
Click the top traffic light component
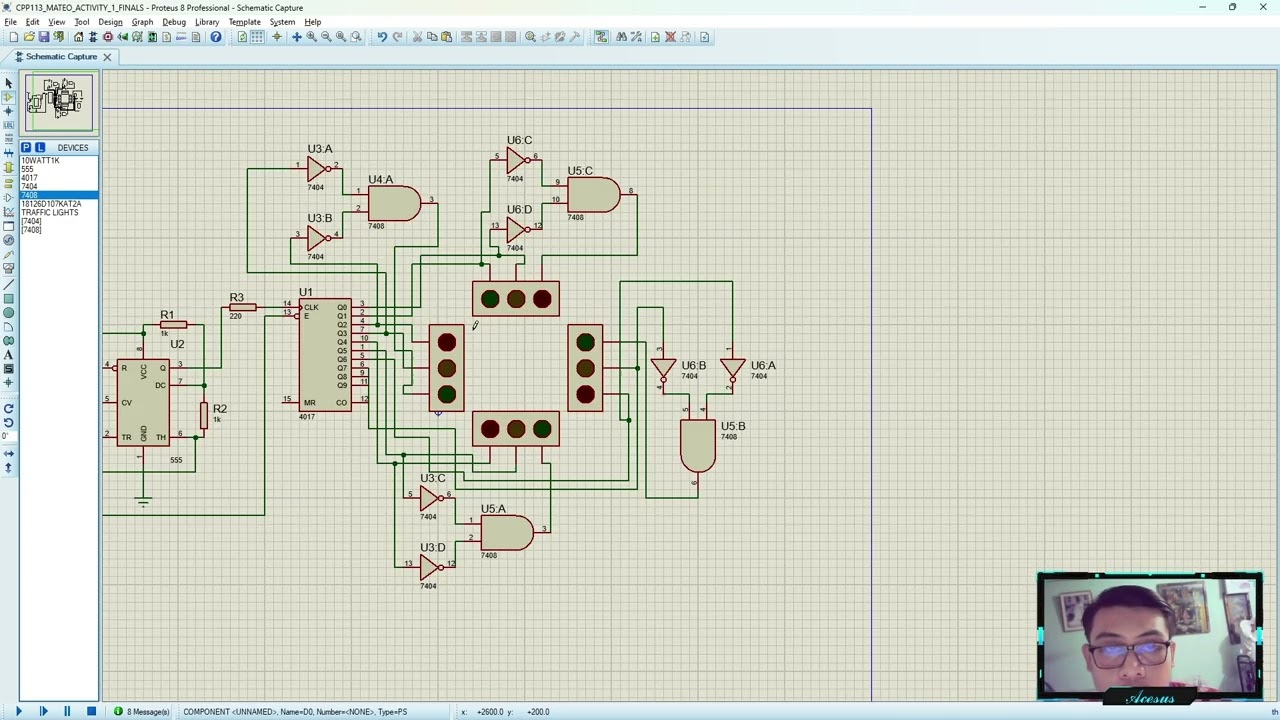(516, 299)
